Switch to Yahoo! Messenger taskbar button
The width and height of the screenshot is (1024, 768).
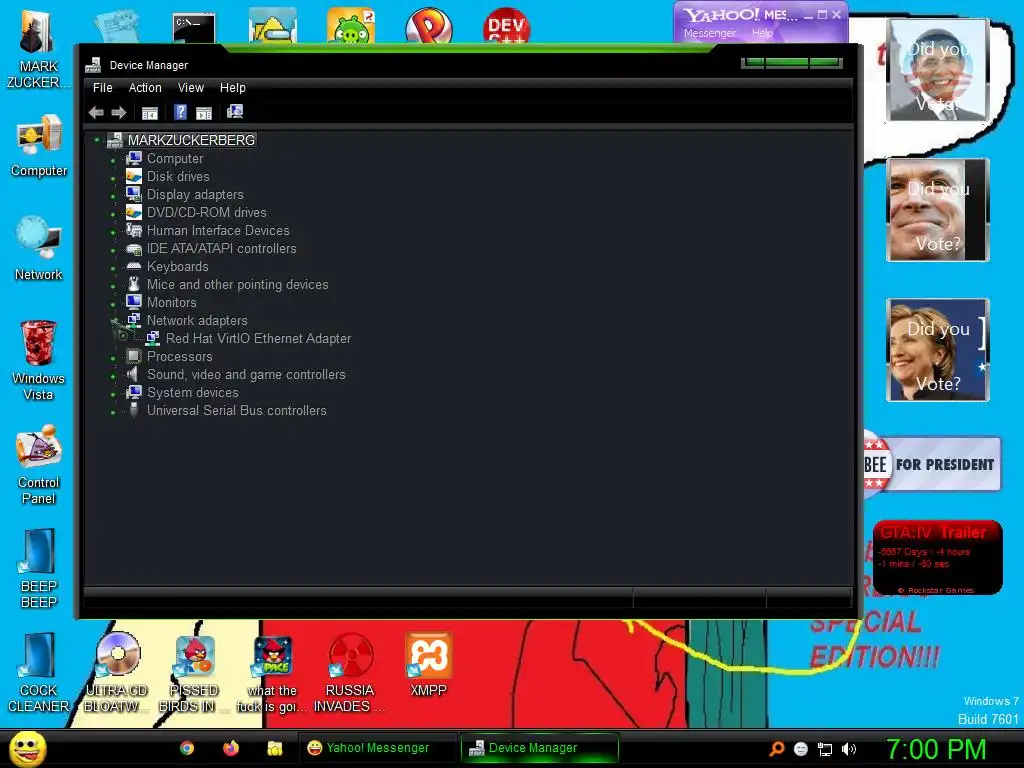click(377, 748)
